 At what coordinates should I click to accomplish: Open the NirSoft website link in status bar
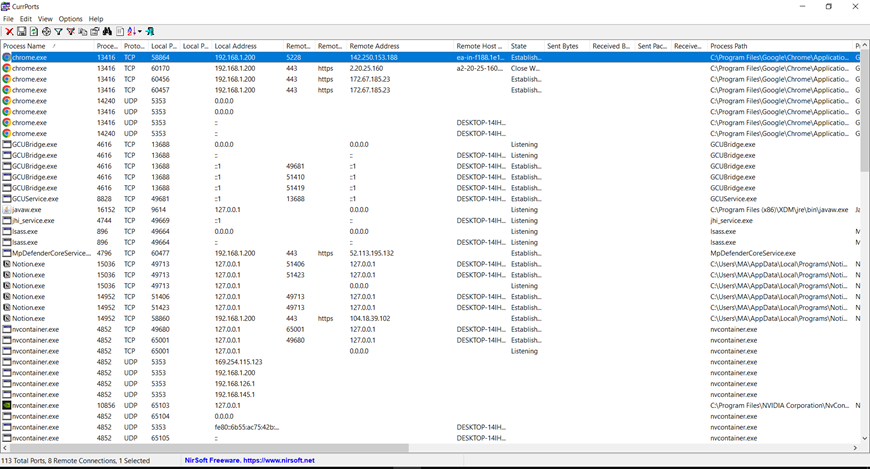pyautogui.click(x=250, y=460)
